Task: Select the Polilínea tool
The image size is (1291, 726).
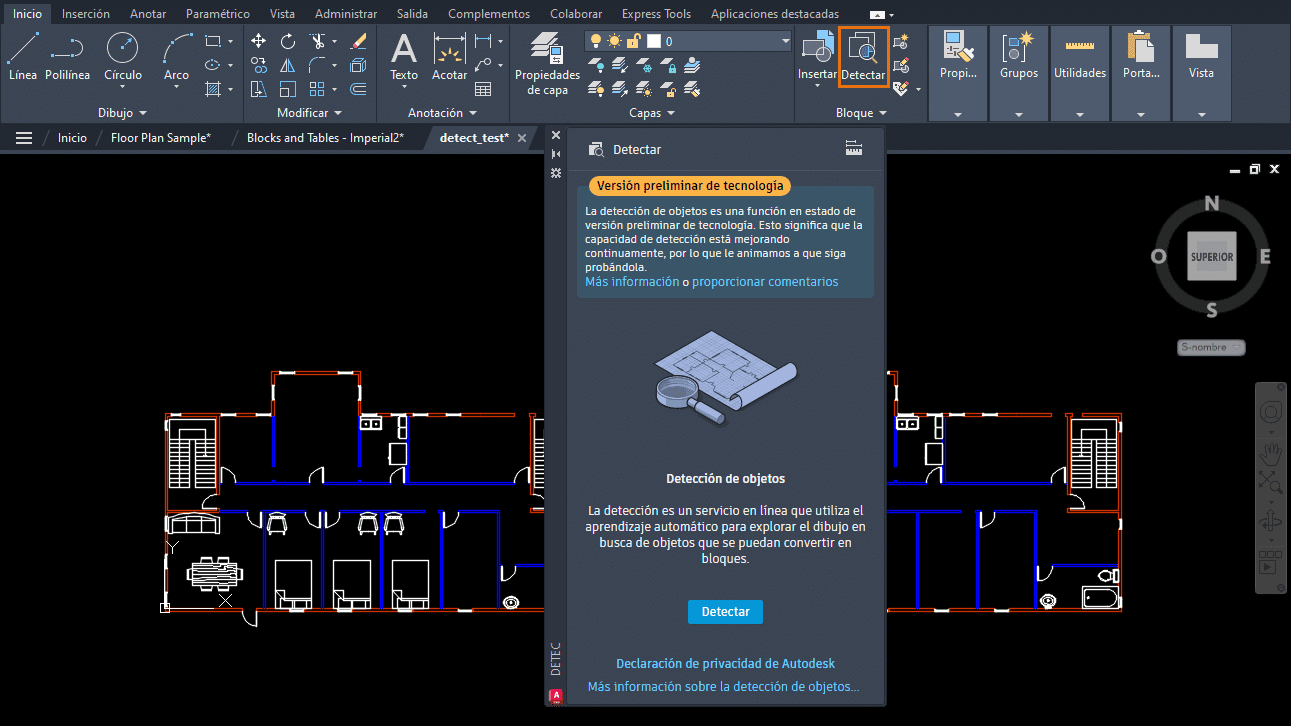Action: tap(67, 57)
